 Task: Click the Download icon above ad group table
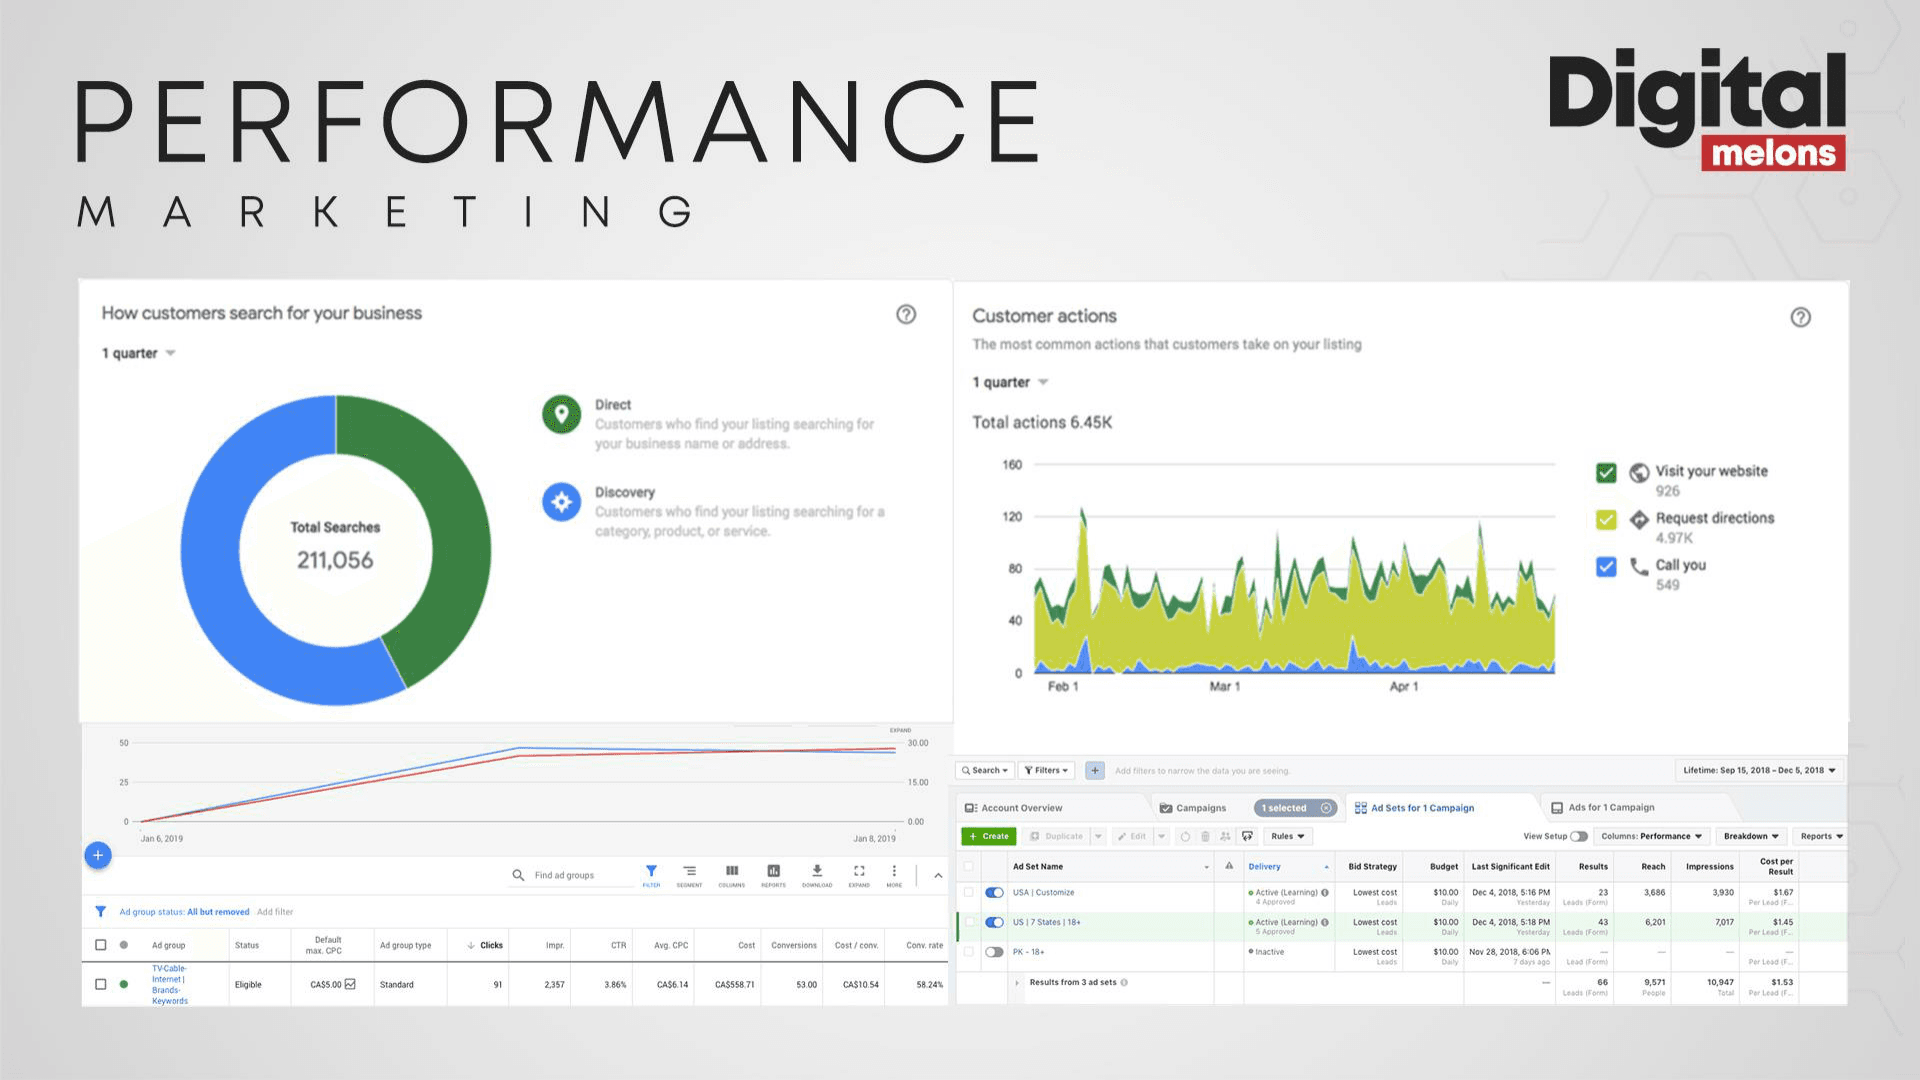click(x=817, y=872)
